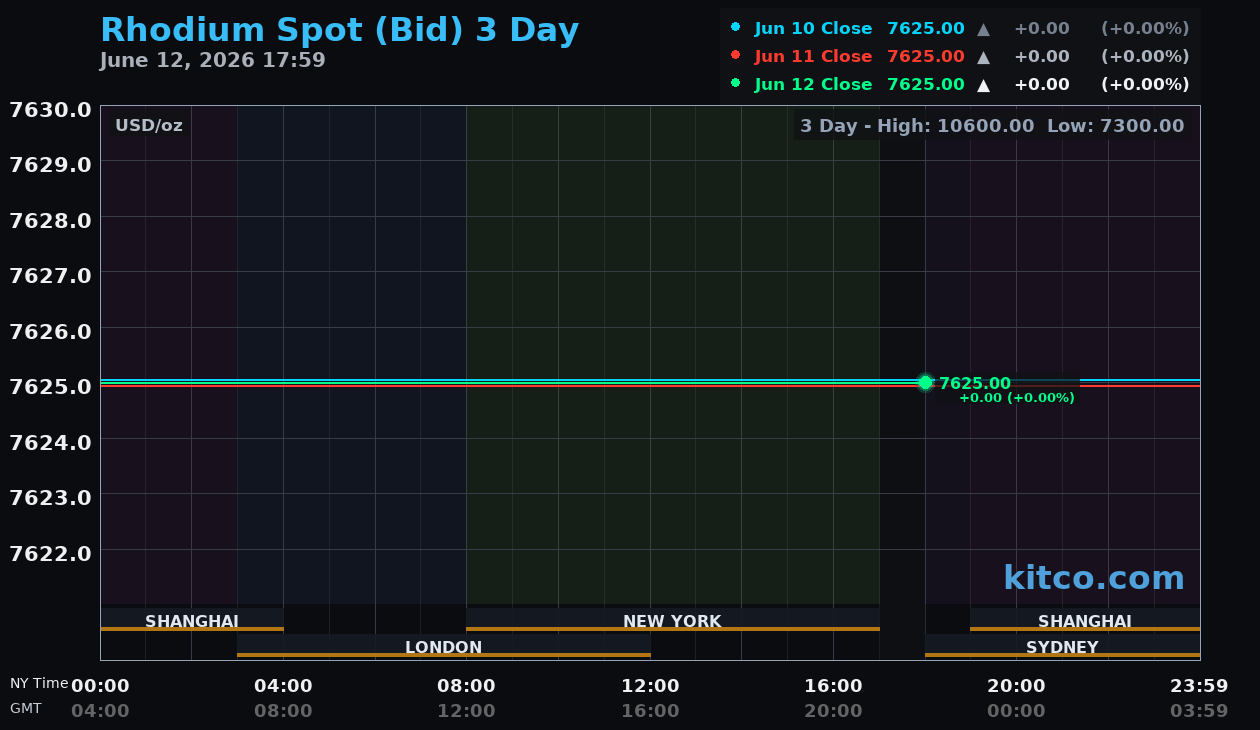The image size is (1260, 730).
Task: Click the Jun 10 up-arrow change indicator
Action: [984, 29]
